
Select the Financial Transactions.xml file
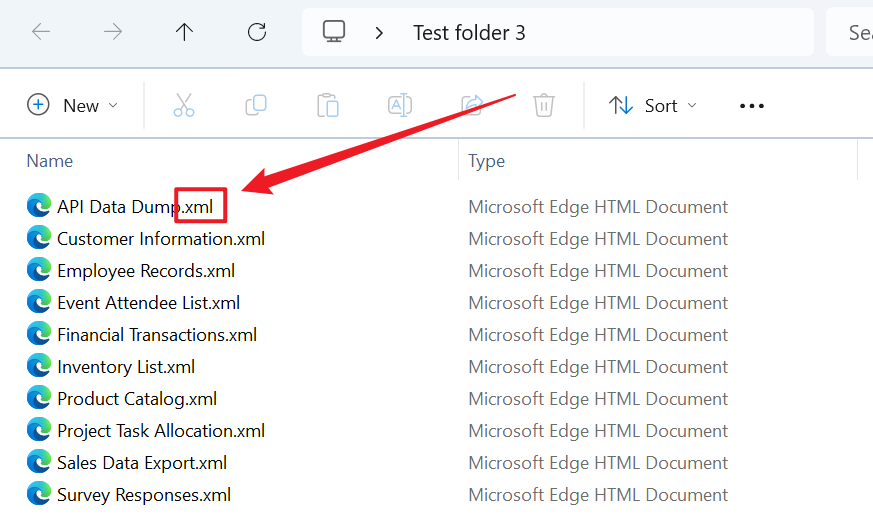156,335
